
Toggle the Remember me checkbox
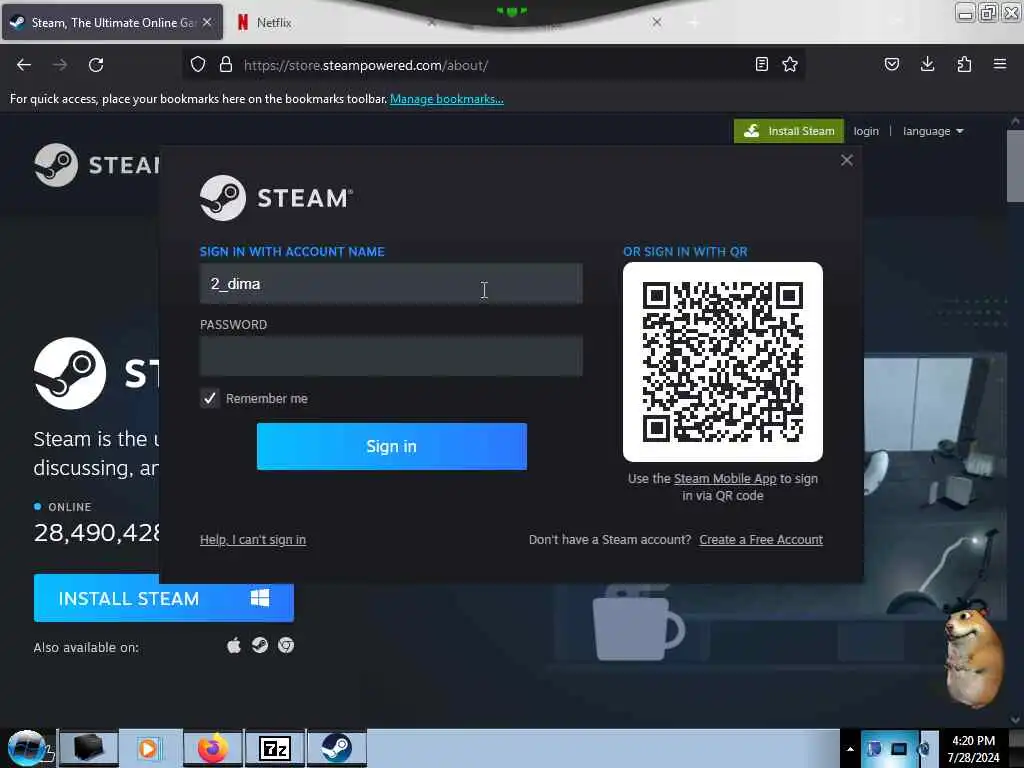click(210, 398)
